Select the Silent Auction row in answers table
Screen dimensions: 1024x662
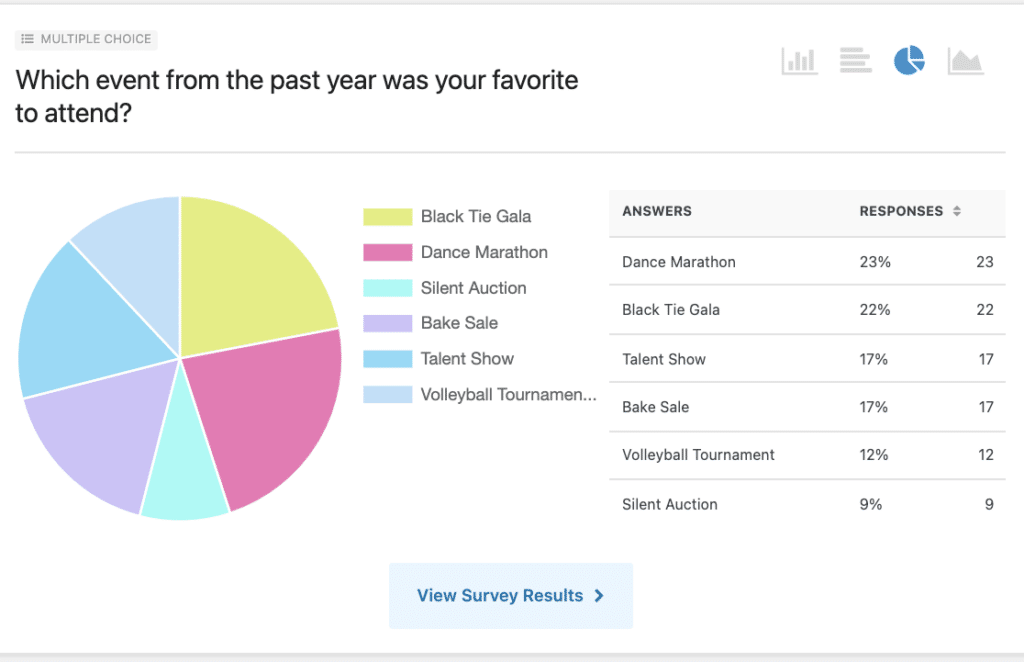[x=806, y=505]
